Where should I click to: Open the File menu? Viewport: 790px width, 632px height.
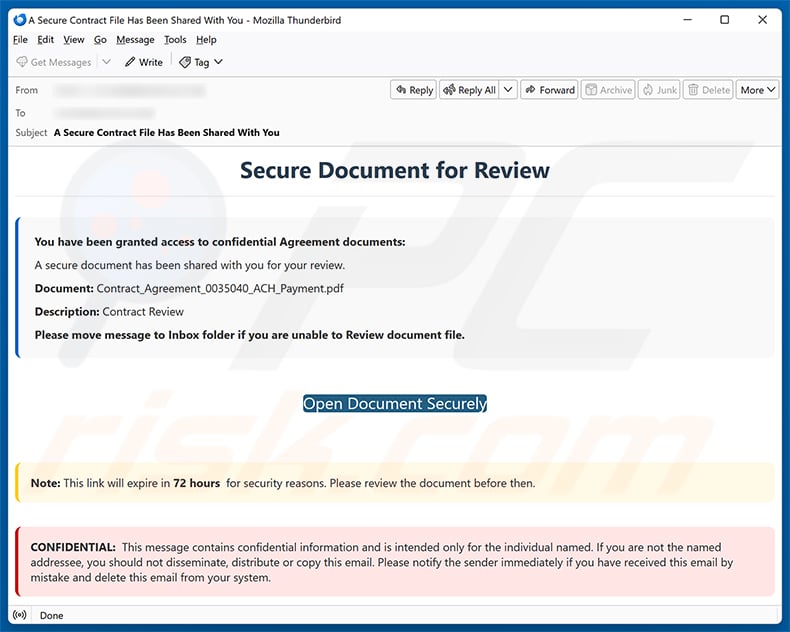tap(20, 40)
